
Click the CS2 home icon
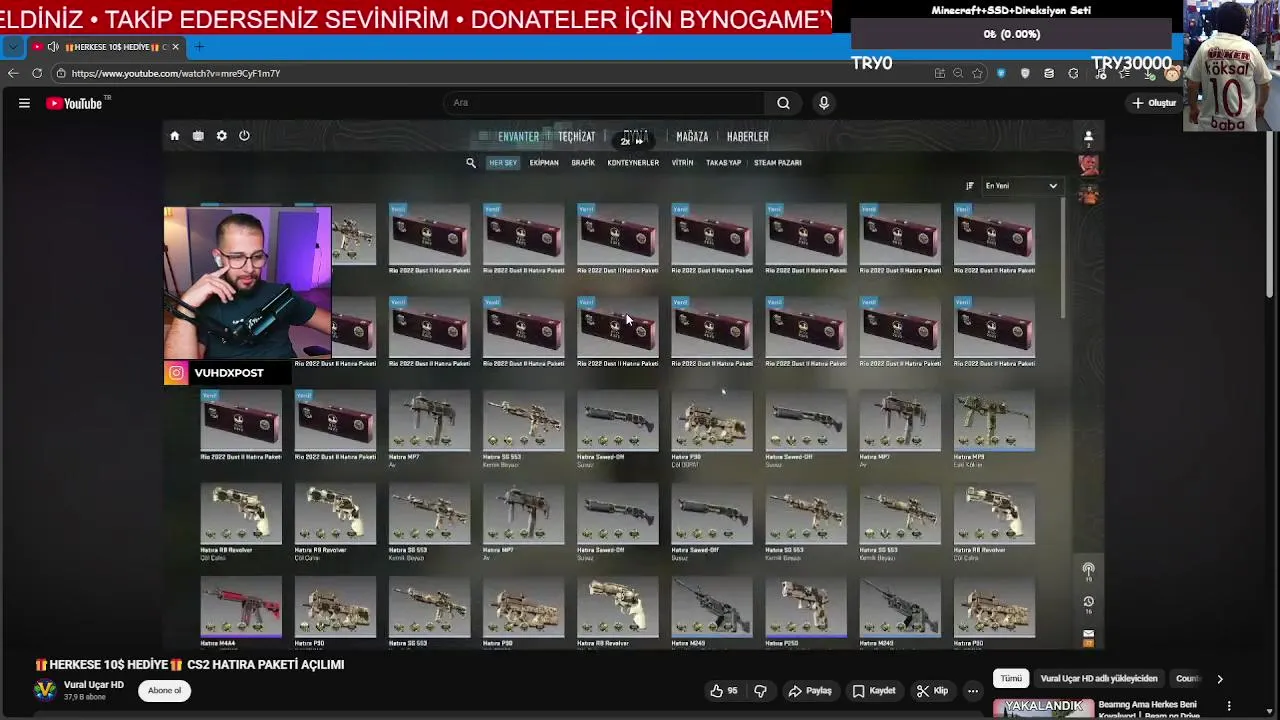[x=174, y=136]
